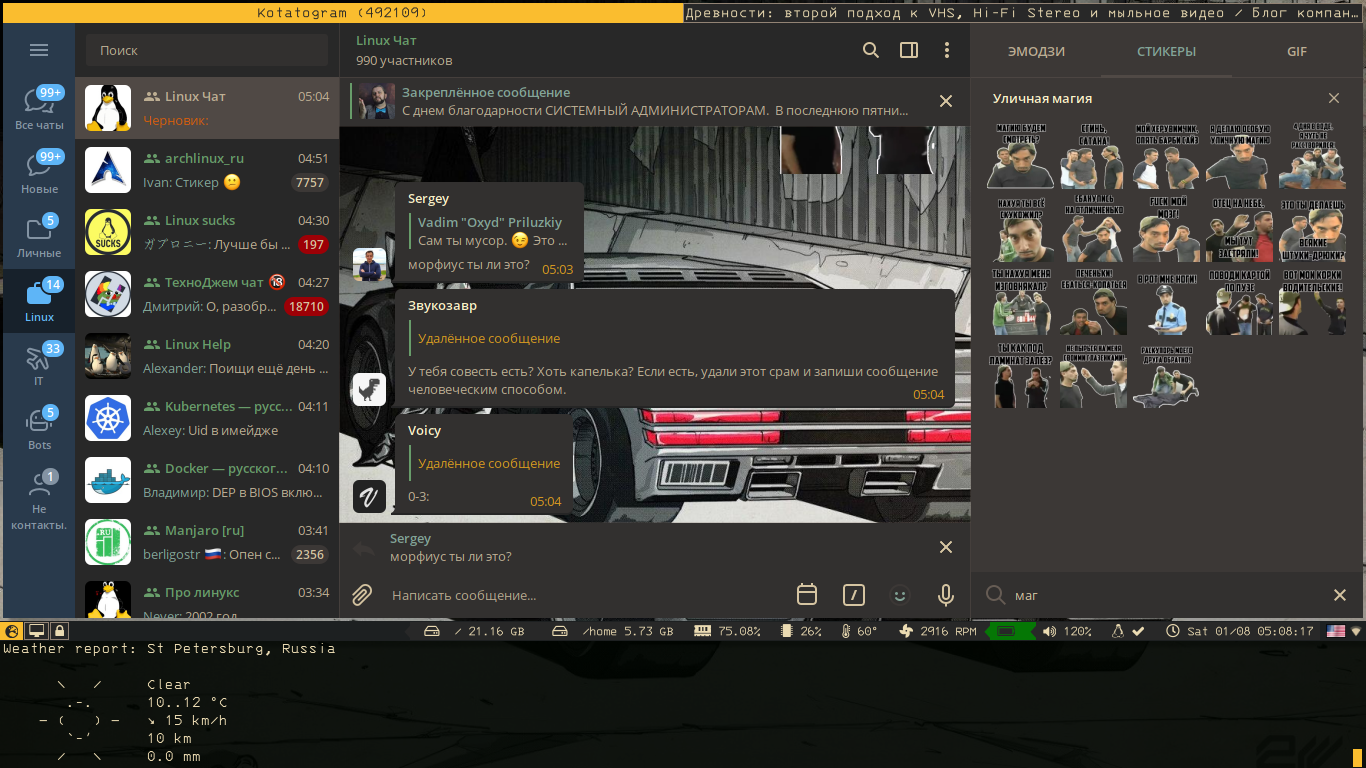The image size is (1366, 768).
Task: Send the ОТЕЦ НА ЖЕБЕ sticker
Action: point(1239,230)
